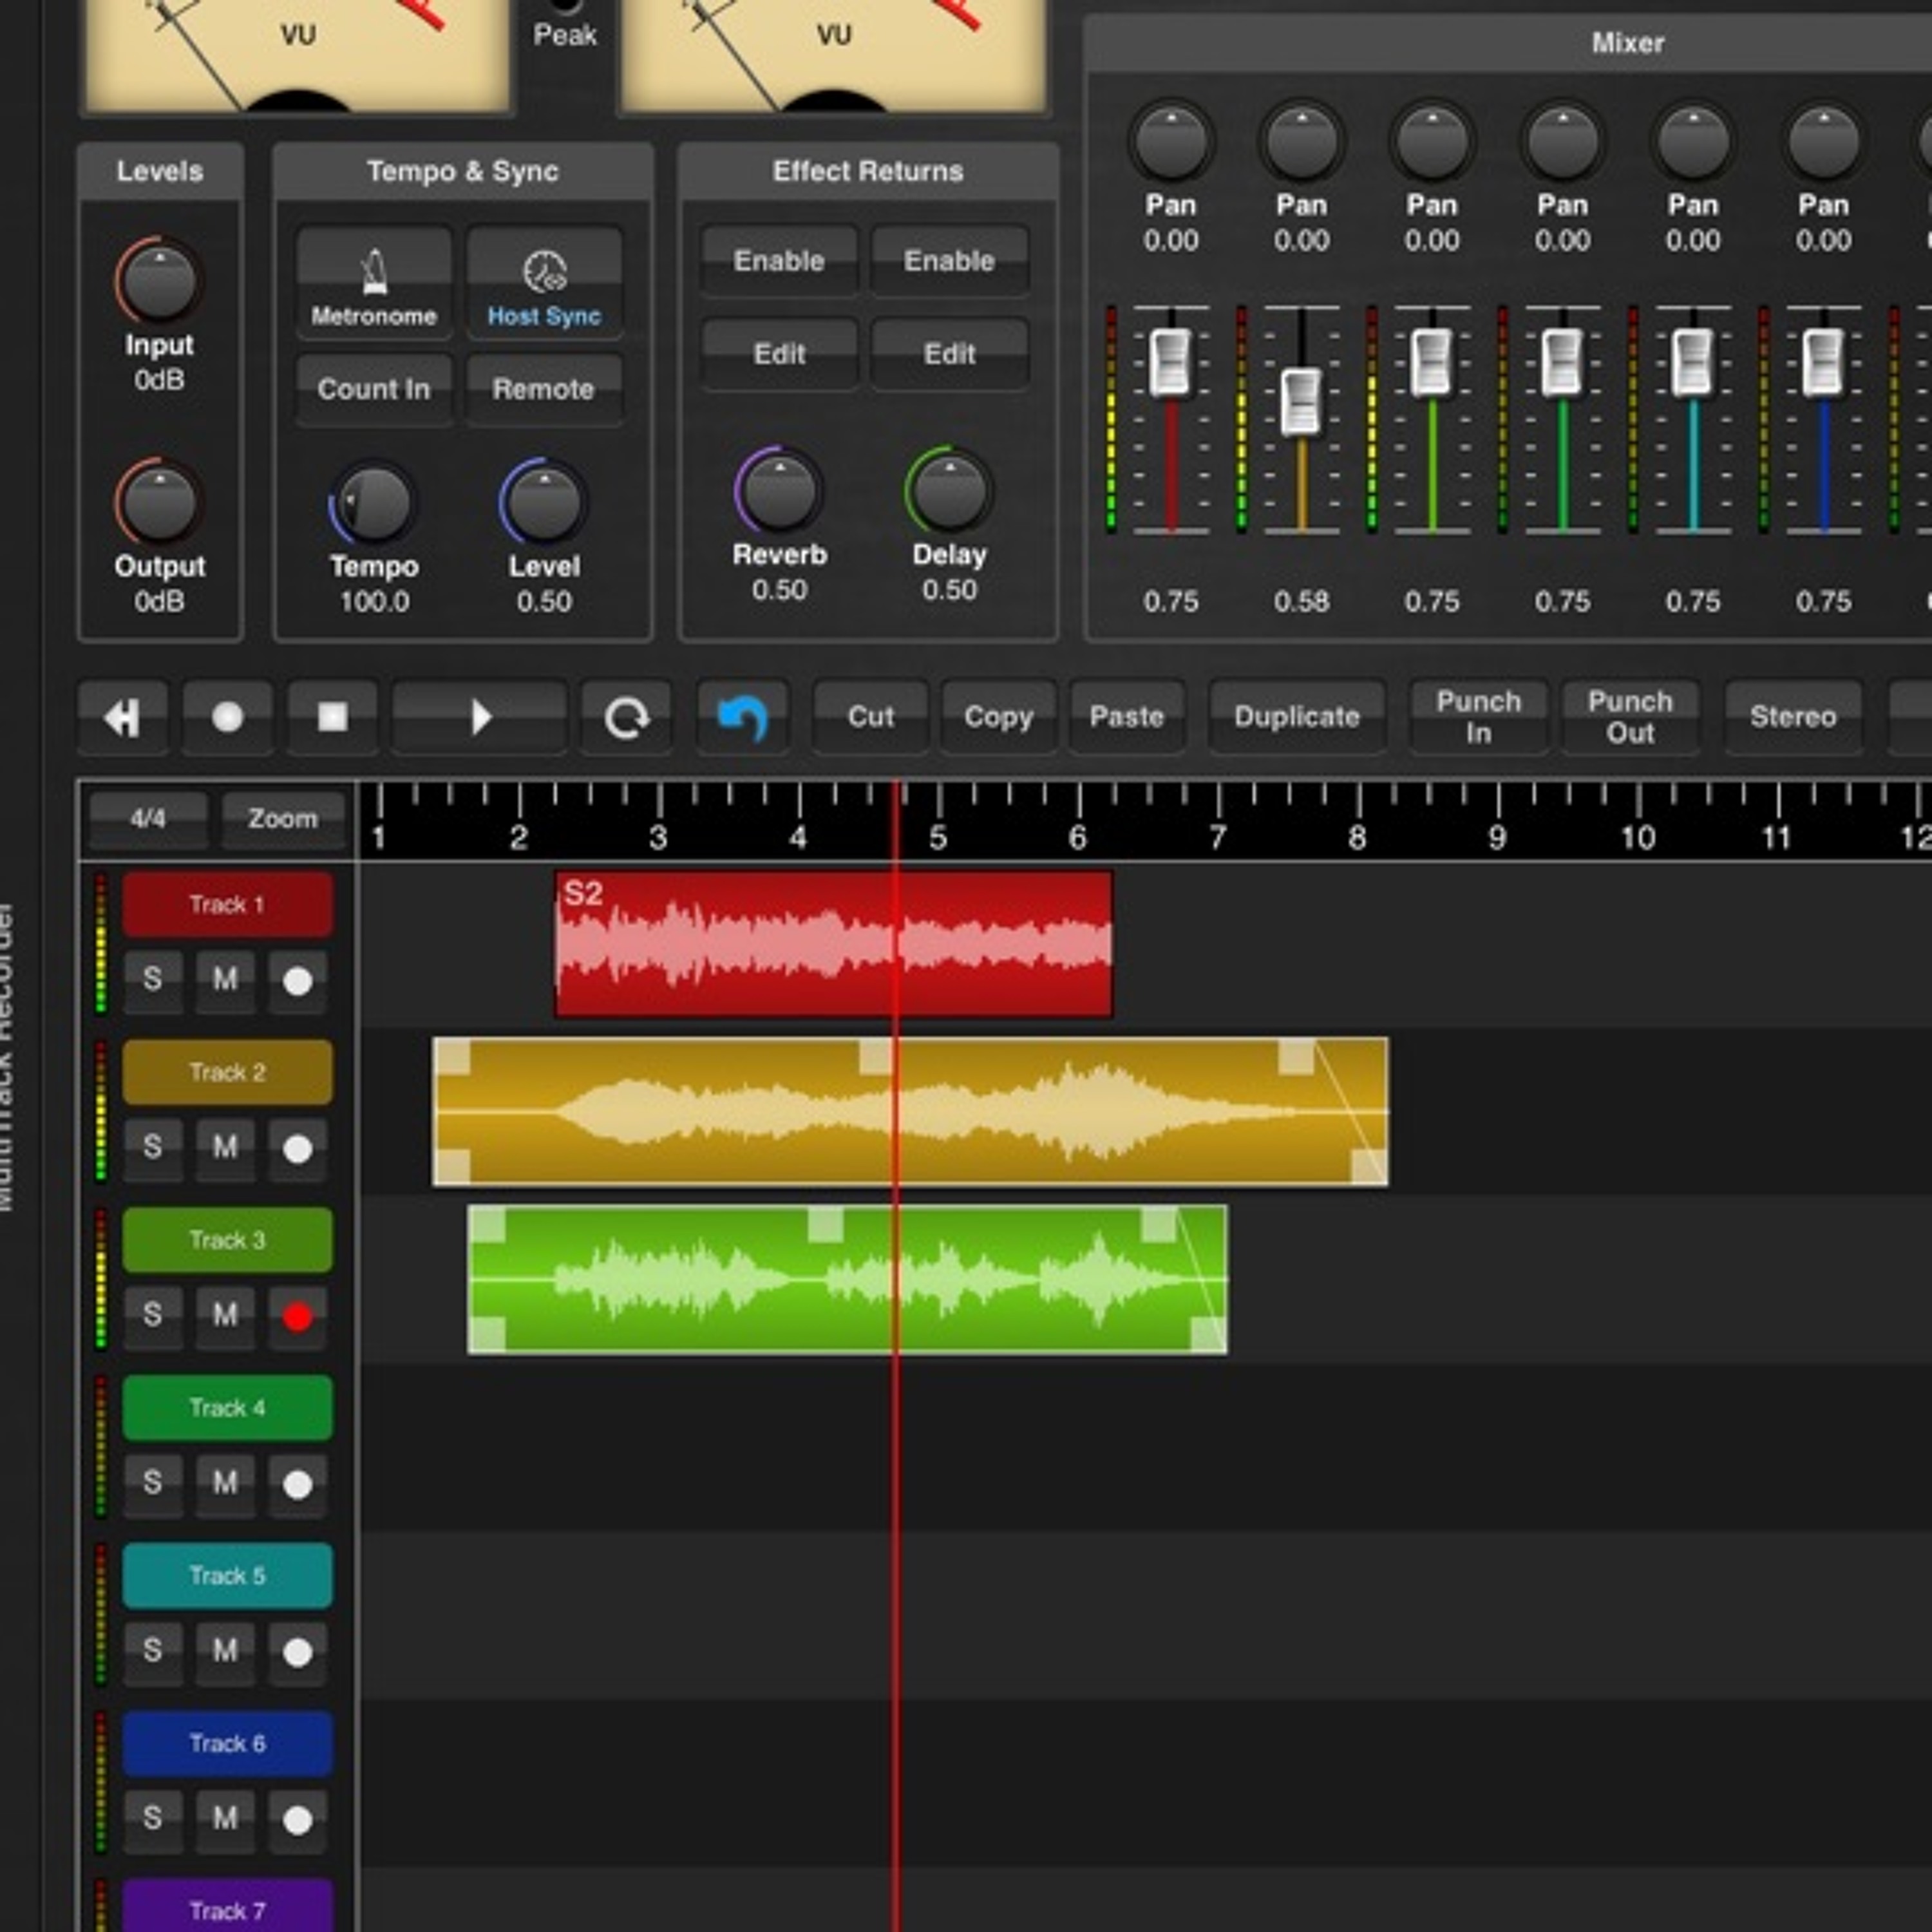Click the Reverb return knob

click(779, 490)
